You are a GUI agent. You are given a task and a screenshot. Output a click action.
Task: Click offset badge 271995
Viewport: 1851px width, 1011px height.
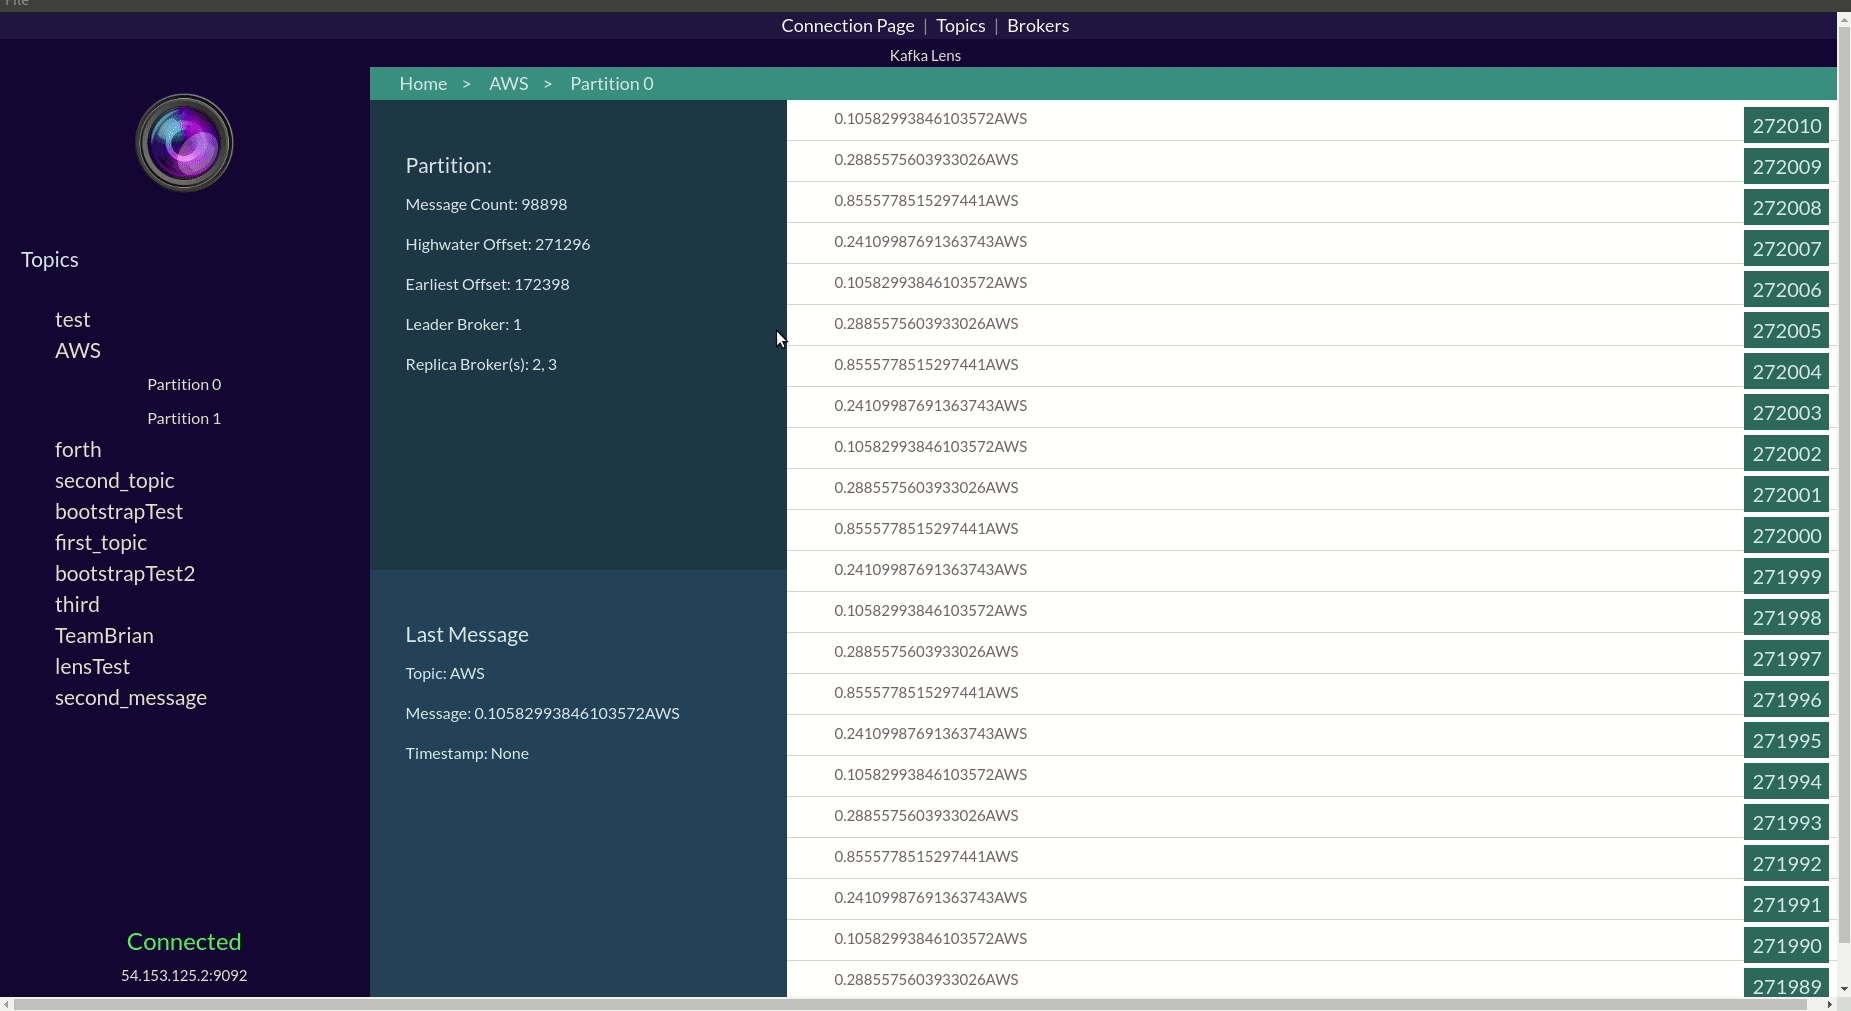1786,741
